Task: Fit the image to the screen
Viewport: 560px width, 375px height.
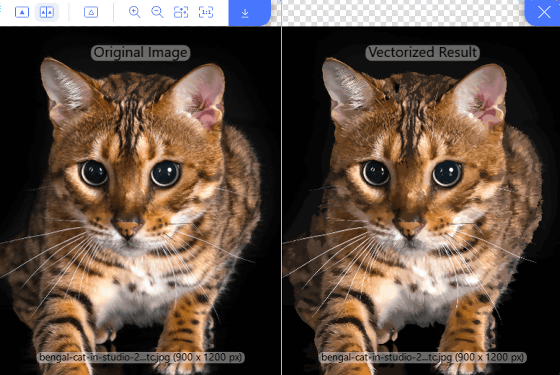Action: [x=181, y=12]
